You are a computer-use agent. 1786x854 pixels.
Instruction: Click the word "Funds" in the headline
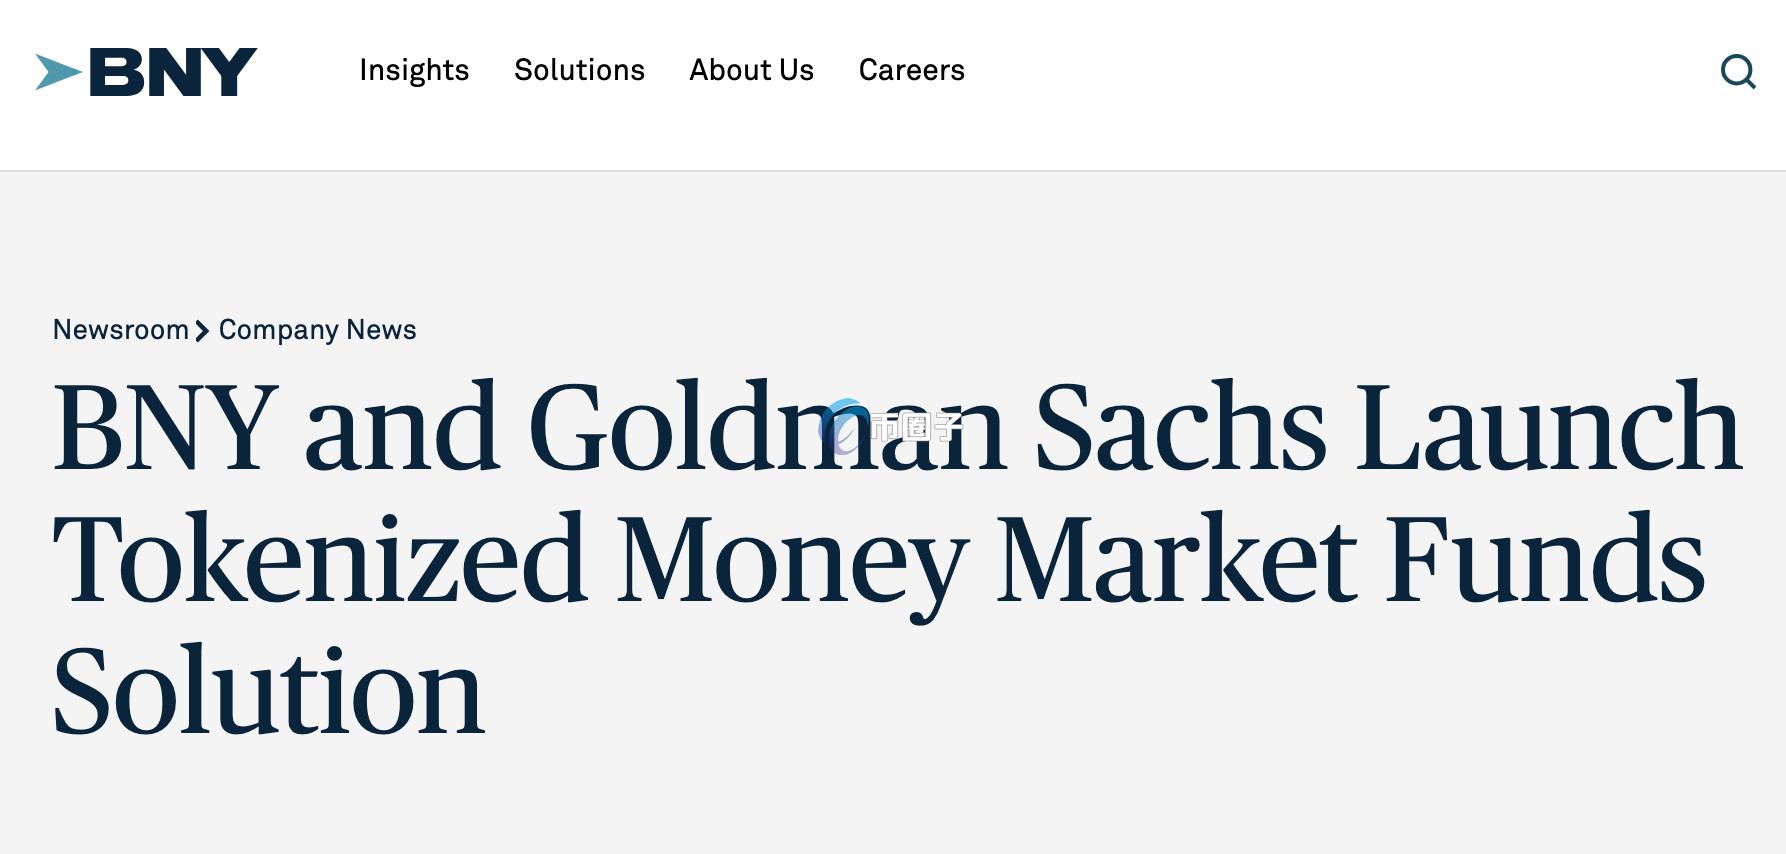coord(1545,558)
